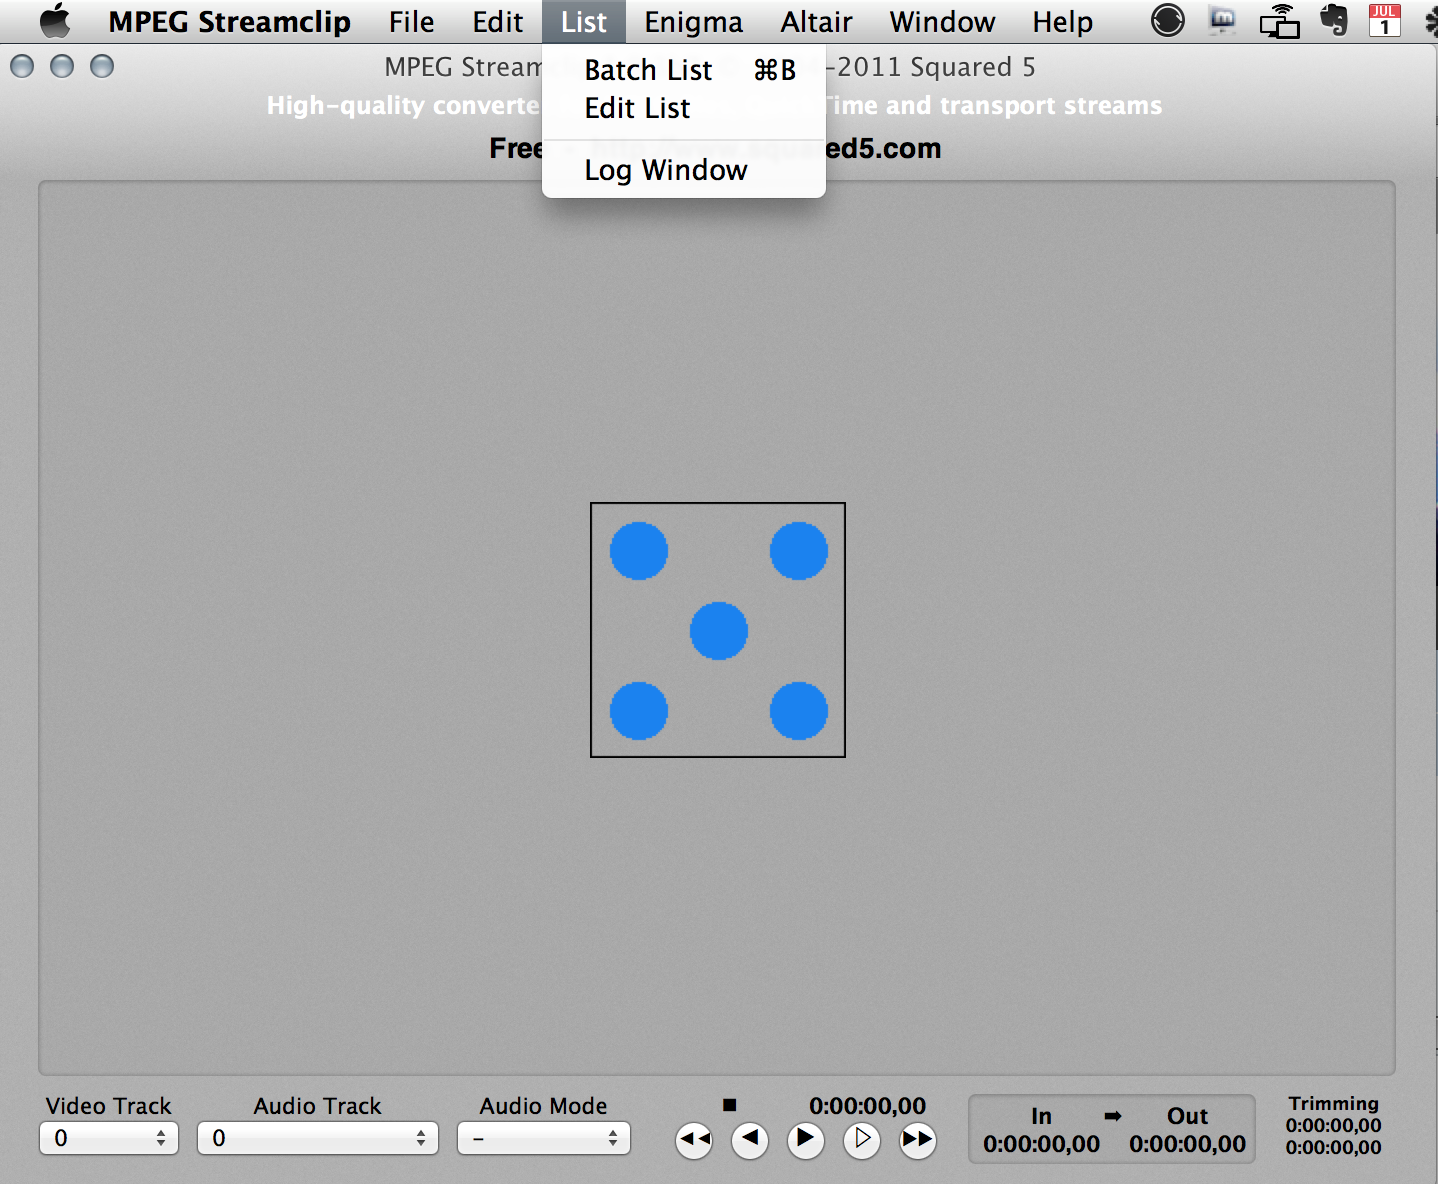The height and width of the screenshot is (1184, 1438).
Task: Open the Apple menu
Action: (x=55, y=21)
